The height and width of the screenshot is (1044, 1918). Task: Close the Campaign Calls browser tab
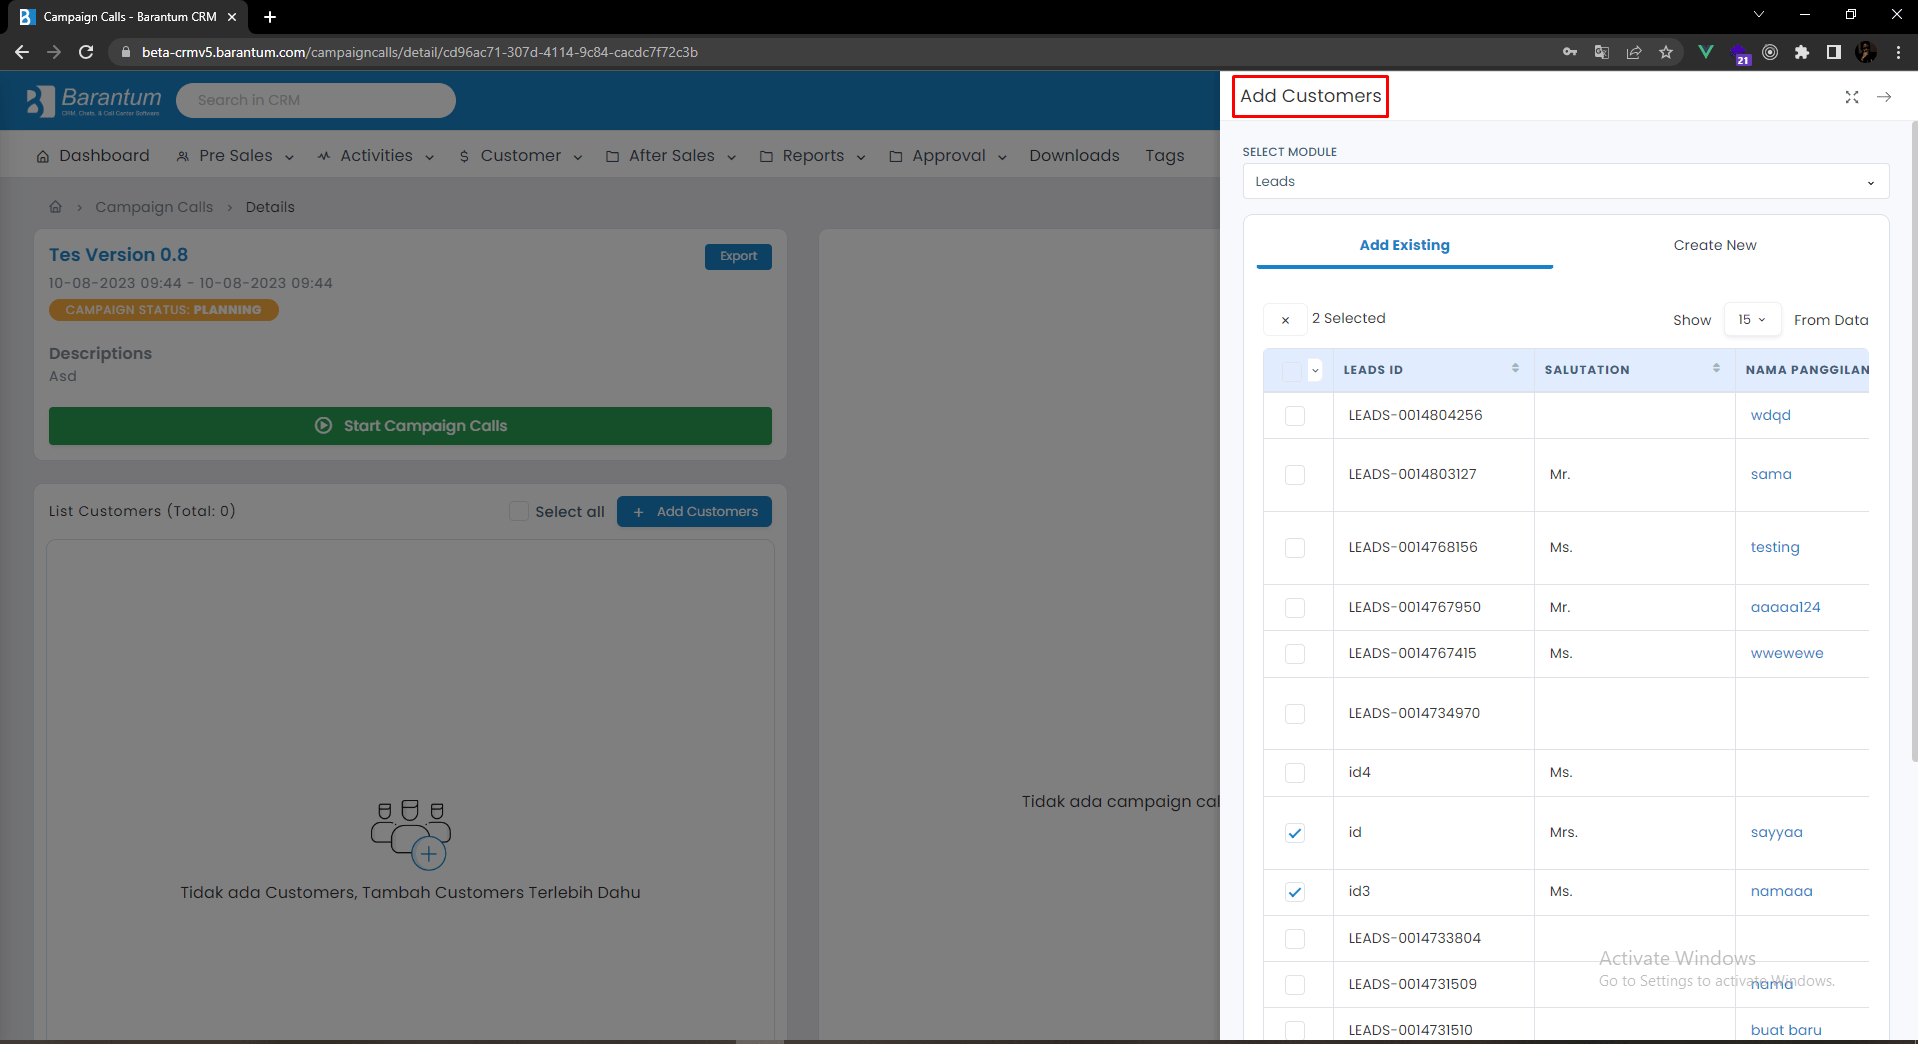tap(232, 17)
